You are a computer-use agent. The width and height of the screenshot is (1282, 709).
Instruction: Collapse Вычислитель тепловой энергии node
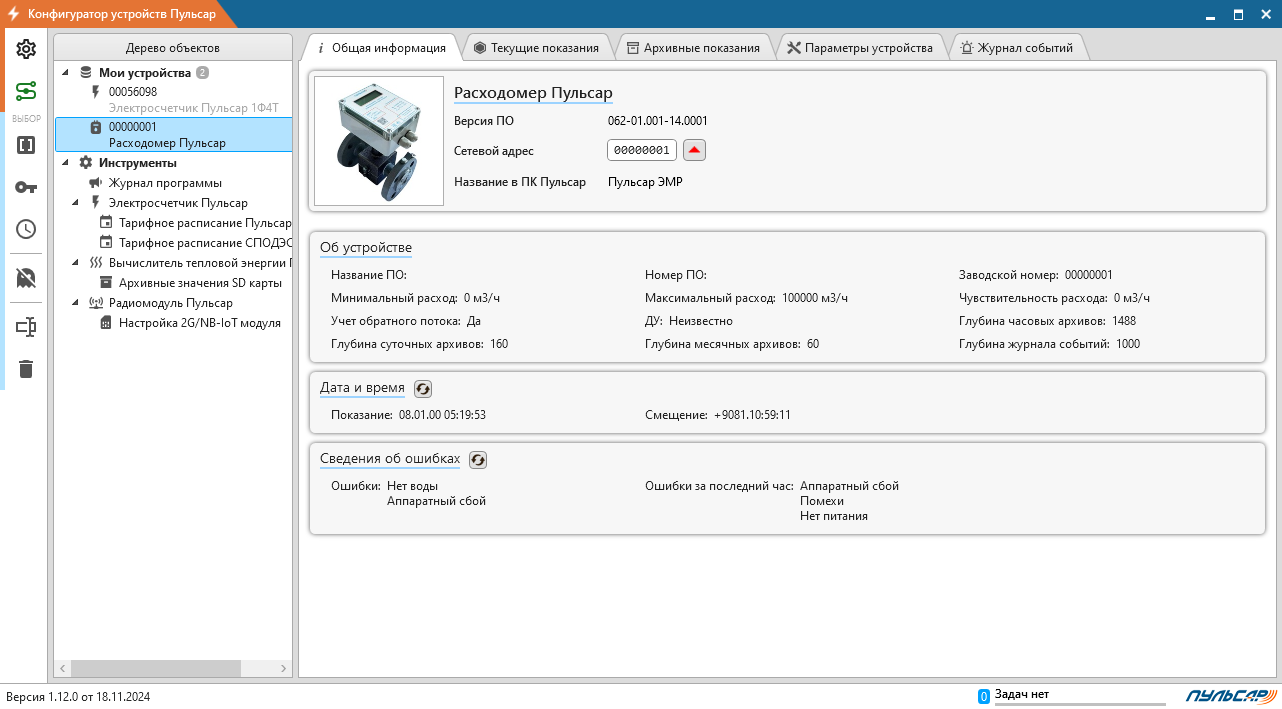[x=76, y=263]
